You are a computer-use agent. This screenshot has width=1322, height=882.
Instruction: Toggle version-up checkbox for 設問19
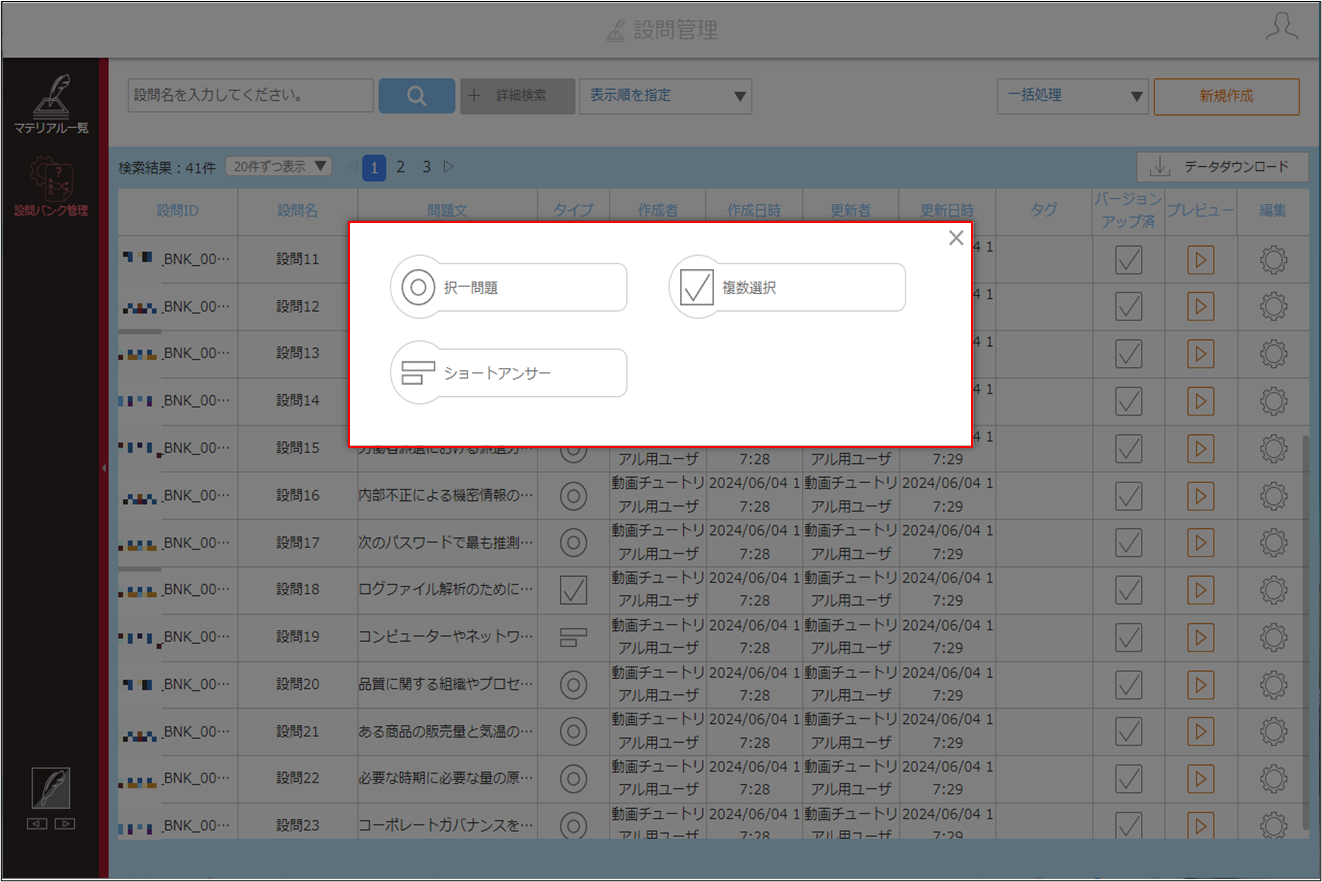[1129, 638]
